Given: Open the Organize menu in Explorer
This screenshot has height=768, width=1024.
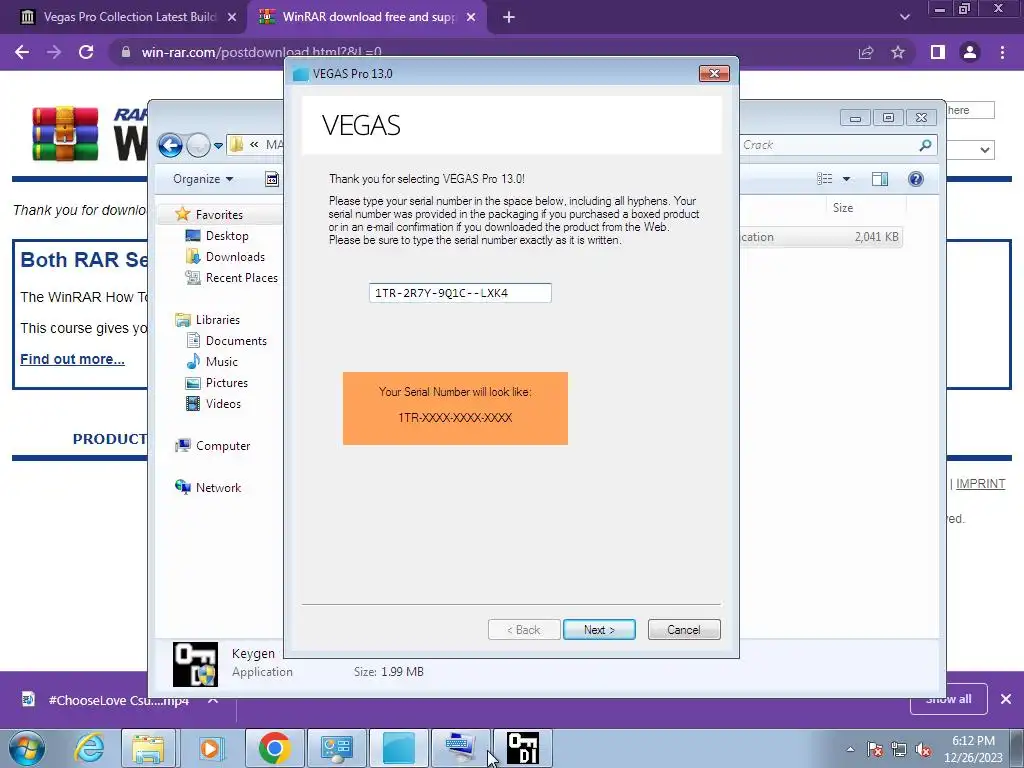Looking at the screenshot, I should [203, 179].
